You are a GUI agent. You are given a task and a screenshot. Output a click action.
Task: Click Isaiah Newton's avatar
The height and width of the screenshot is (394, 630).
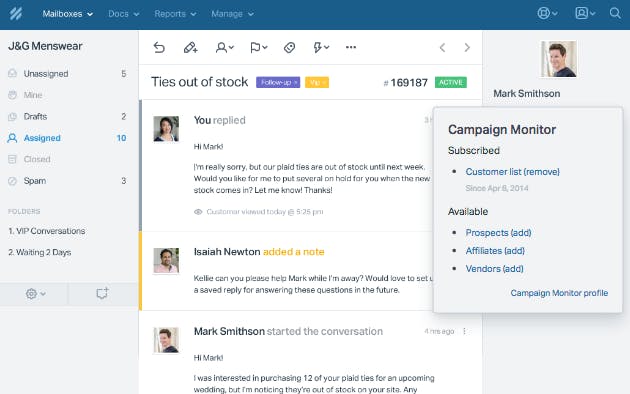pyautogui.click(x=166, y=261)
